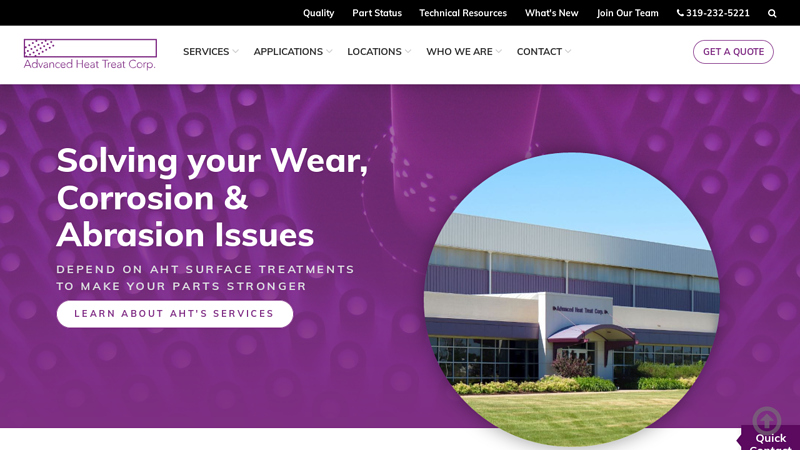800x450 pixels.
Task: Click the circular building photo
Action: [572, 299]
